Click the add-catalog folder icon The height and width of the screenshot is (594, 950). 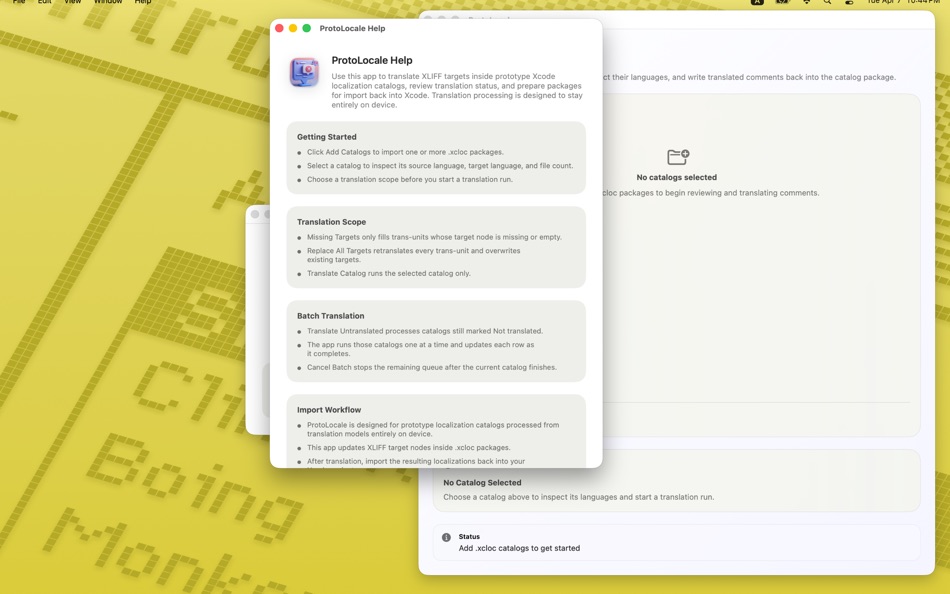pos(678,156)
